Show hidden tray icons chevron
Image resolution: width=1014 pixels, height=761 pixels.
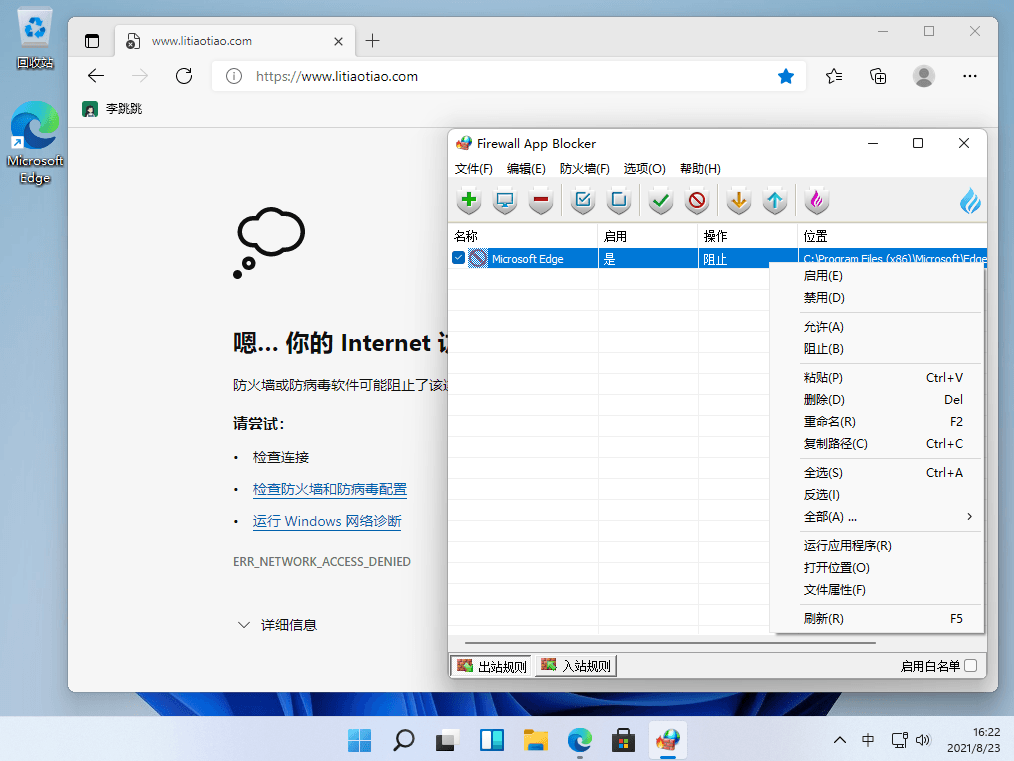(x=839, y=740)
